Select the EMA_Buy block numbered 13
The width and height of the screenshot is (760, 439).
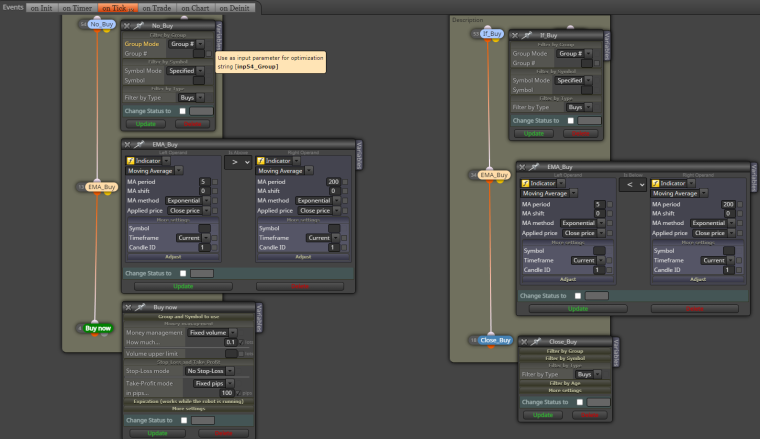pyautogui.click(x=102, y=187)
